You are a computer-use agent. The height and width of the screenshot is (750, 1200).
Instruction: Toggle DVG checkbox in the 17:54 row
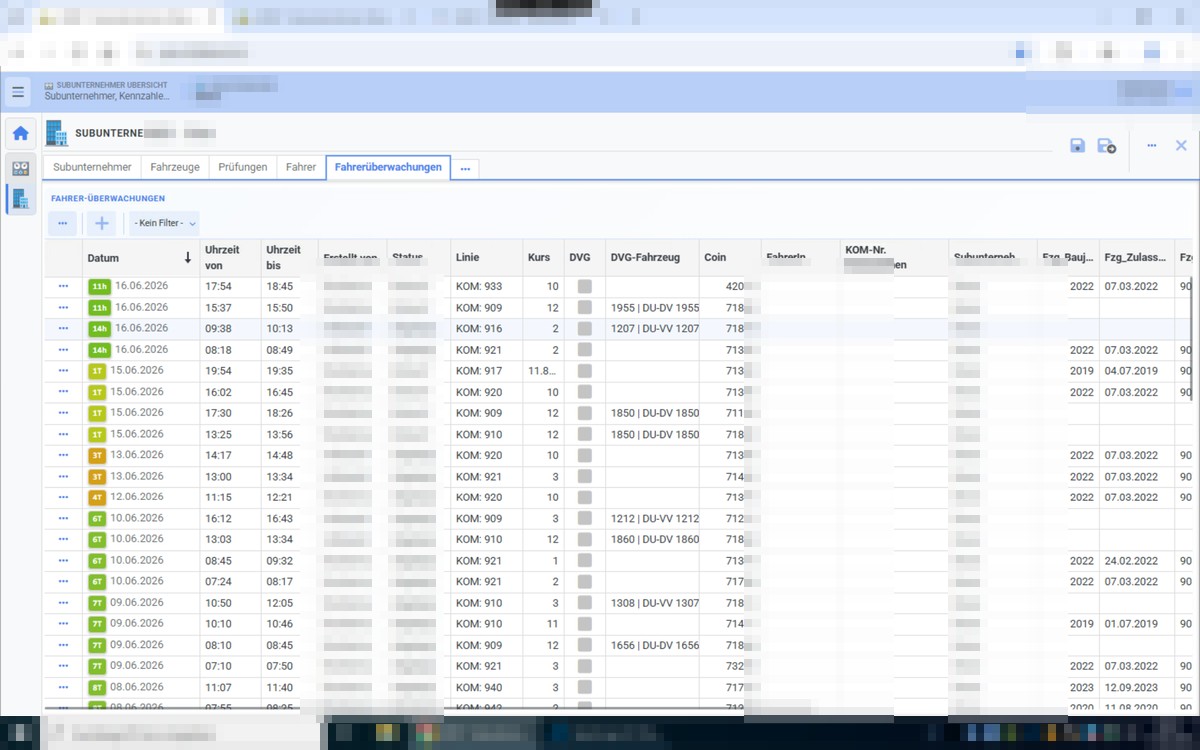coord(585,286)
